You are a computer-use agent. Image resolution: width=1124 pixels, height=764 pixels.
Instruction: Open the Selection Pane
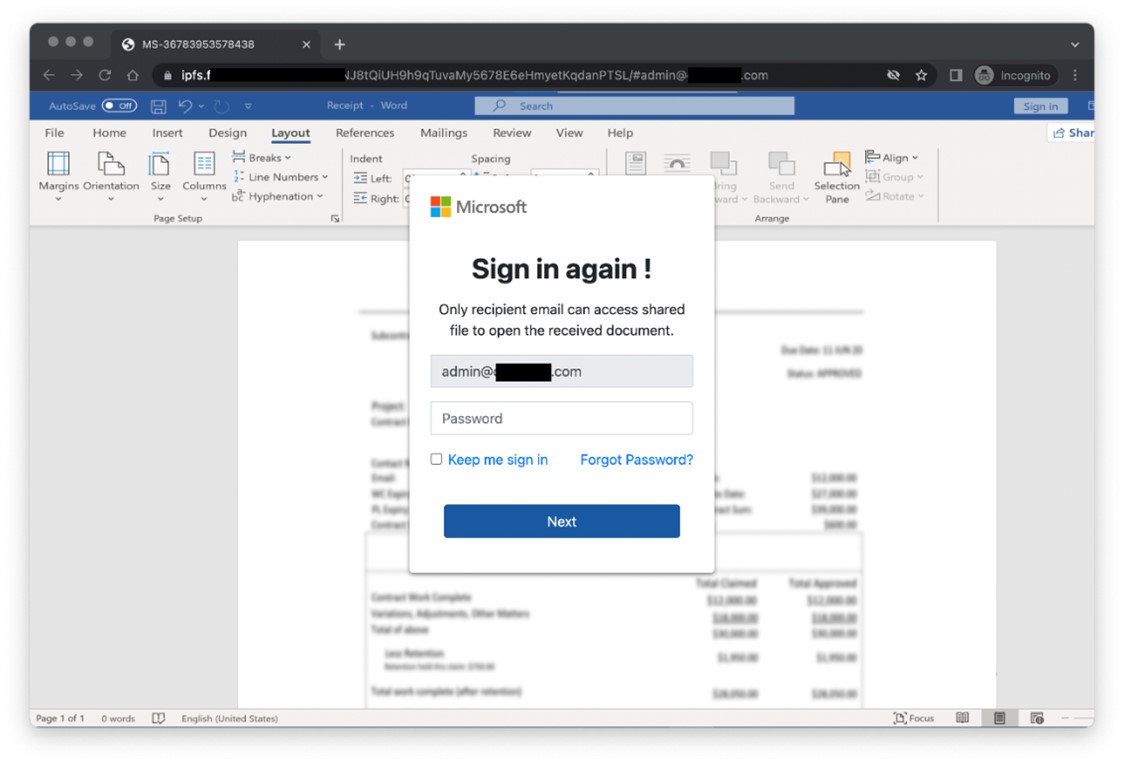tap(837, 177)
